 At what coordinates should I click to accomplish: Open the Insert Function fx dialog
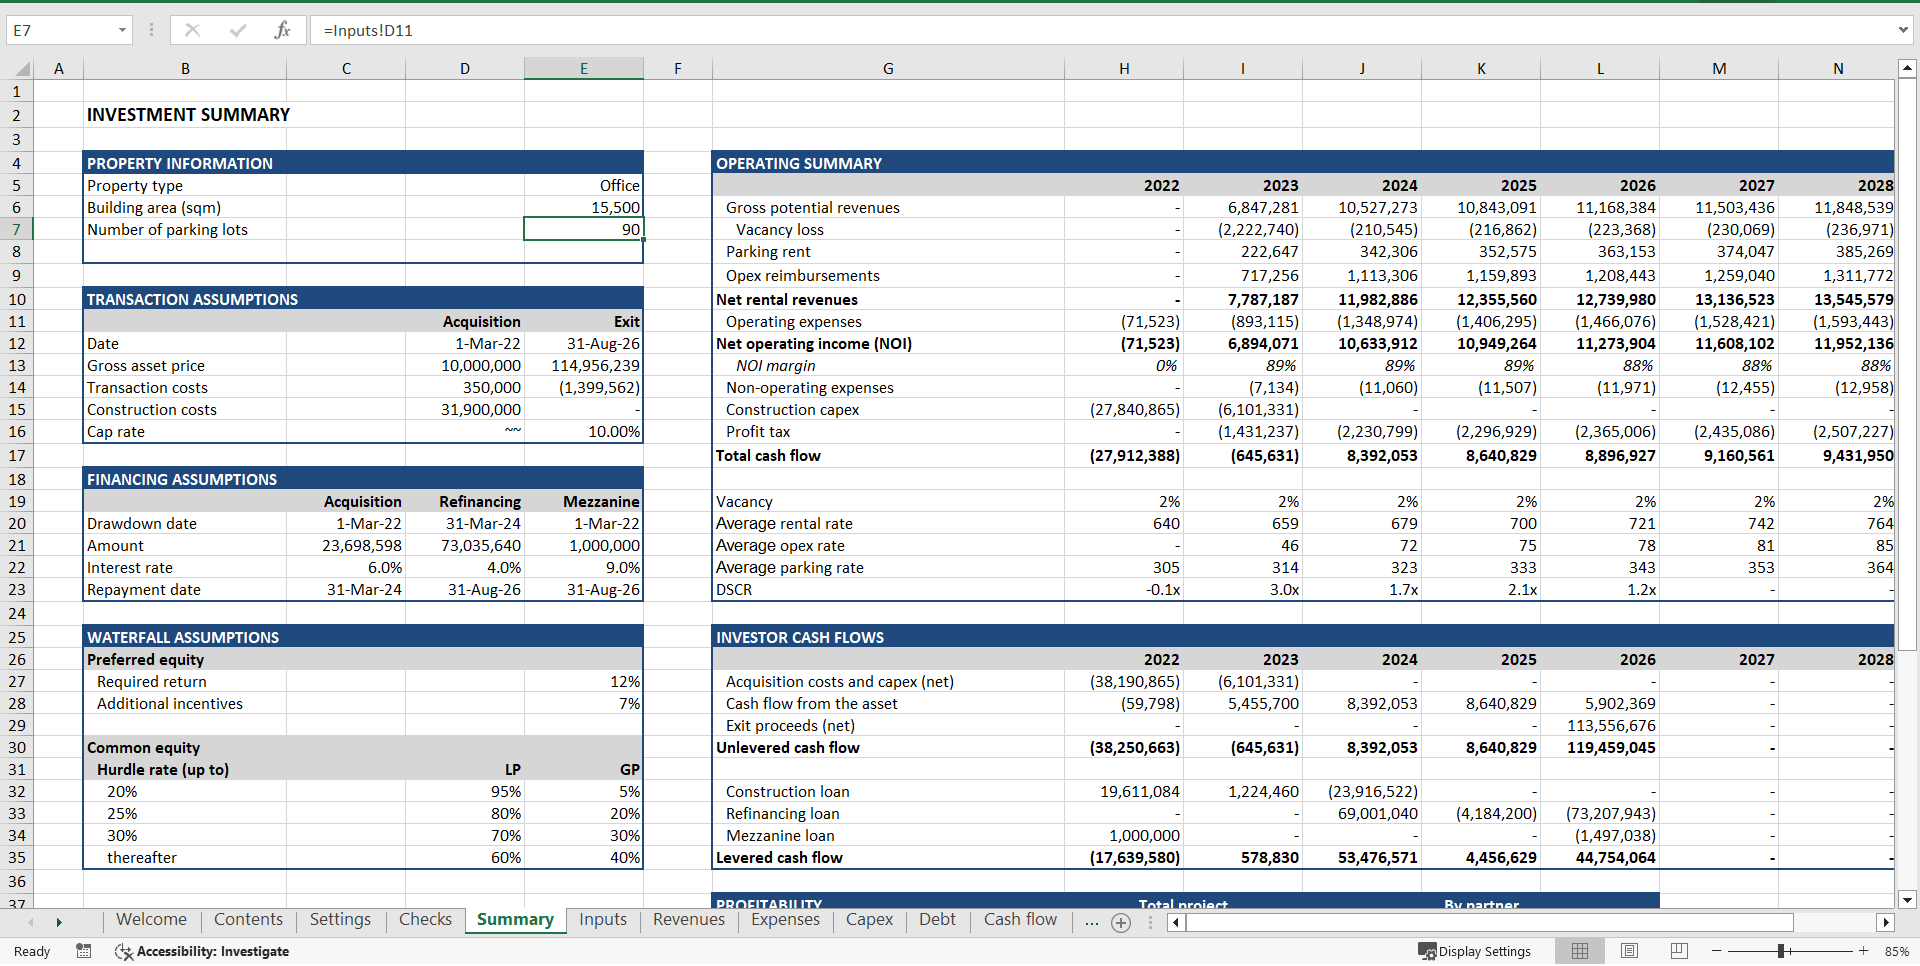282,30
